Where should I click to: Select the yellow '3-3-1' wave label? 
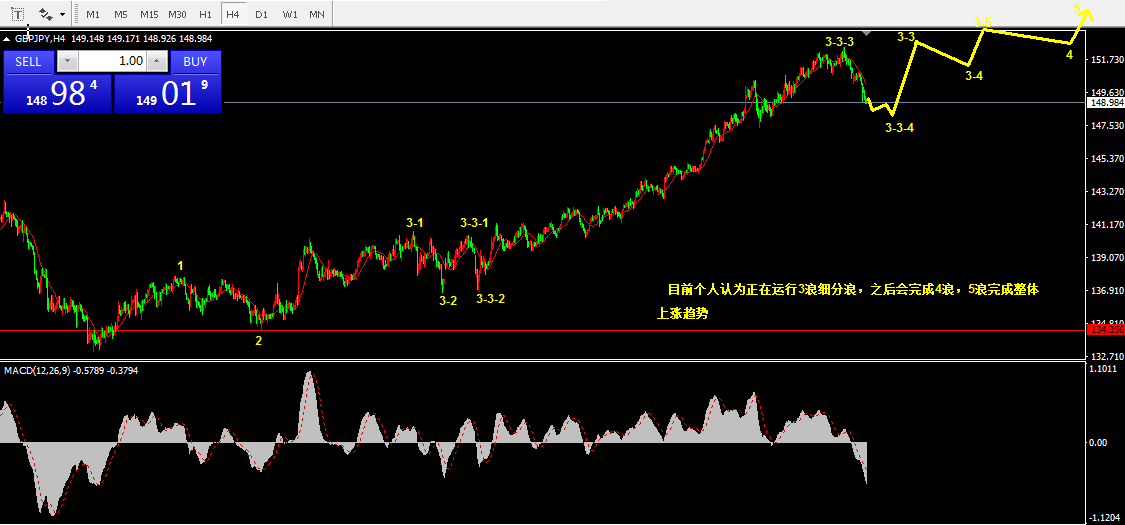(x=474, y=223)
